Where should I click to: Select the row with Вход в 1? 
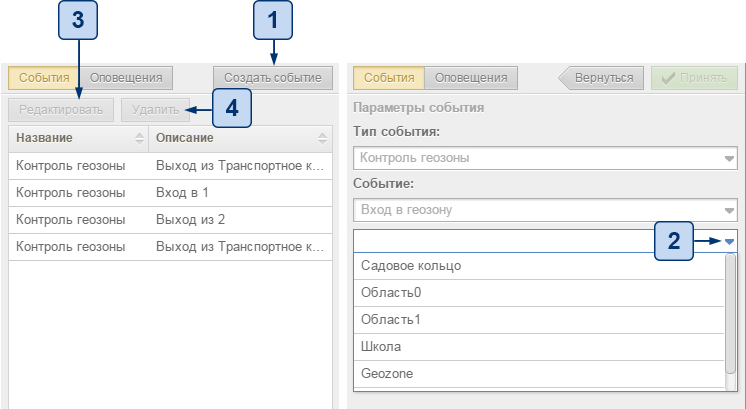(170, 193)
